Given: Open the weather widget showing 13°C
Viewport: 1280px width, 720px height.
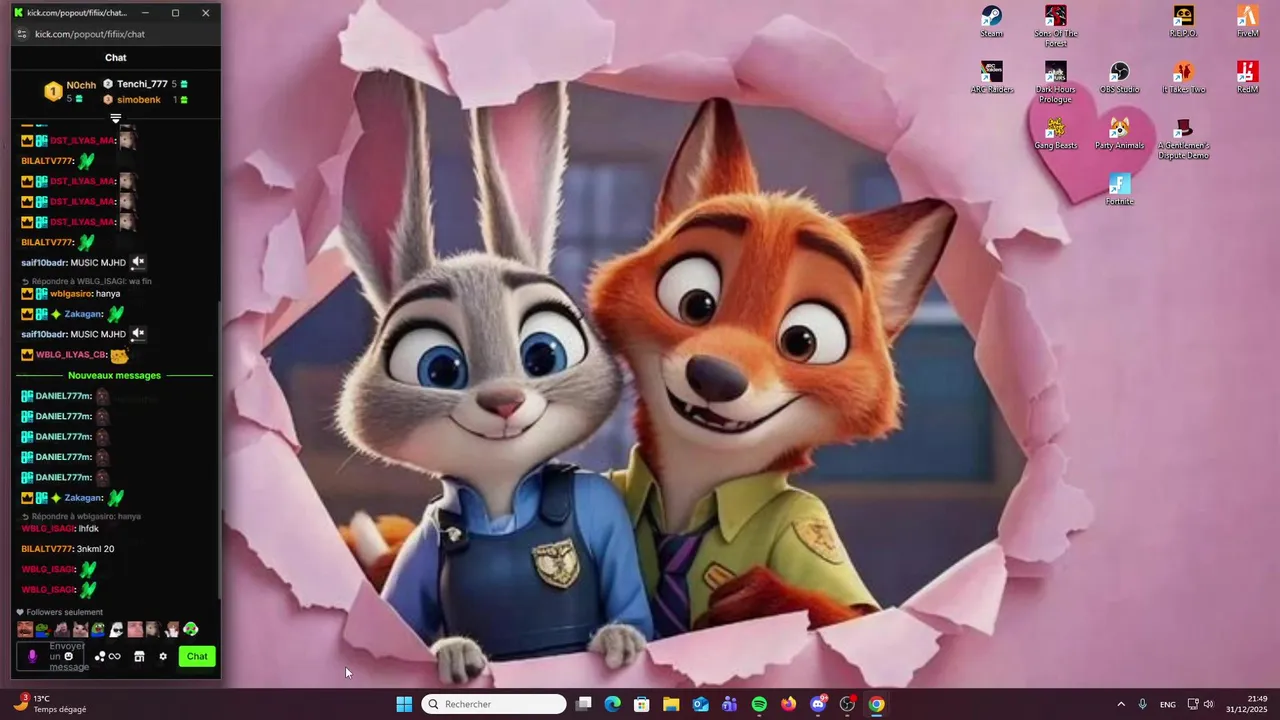Looking at the screenshot, I should 50,704.
